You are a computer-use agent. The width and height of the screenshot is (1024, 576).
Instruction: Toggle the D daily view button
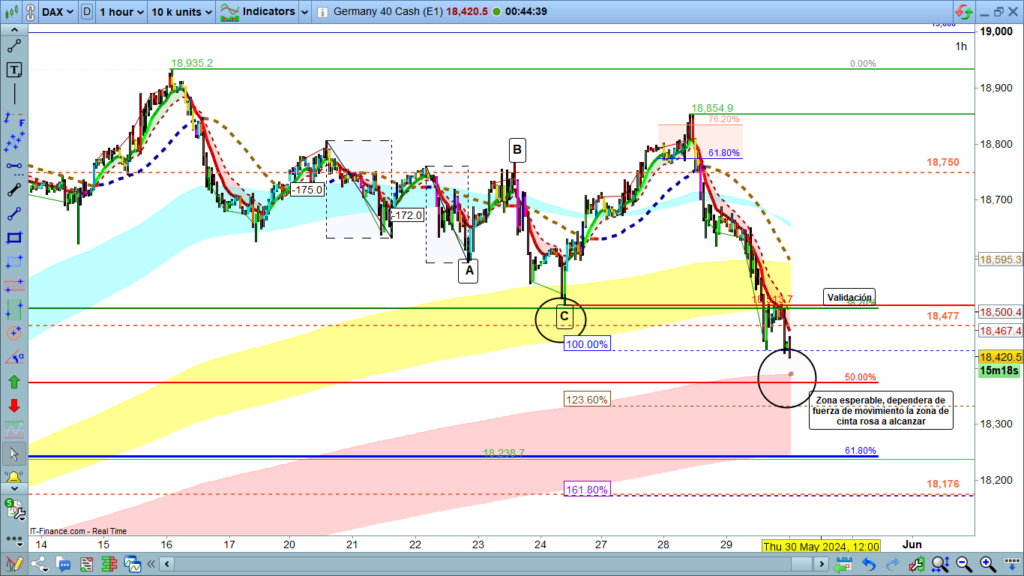click(88, 12)
